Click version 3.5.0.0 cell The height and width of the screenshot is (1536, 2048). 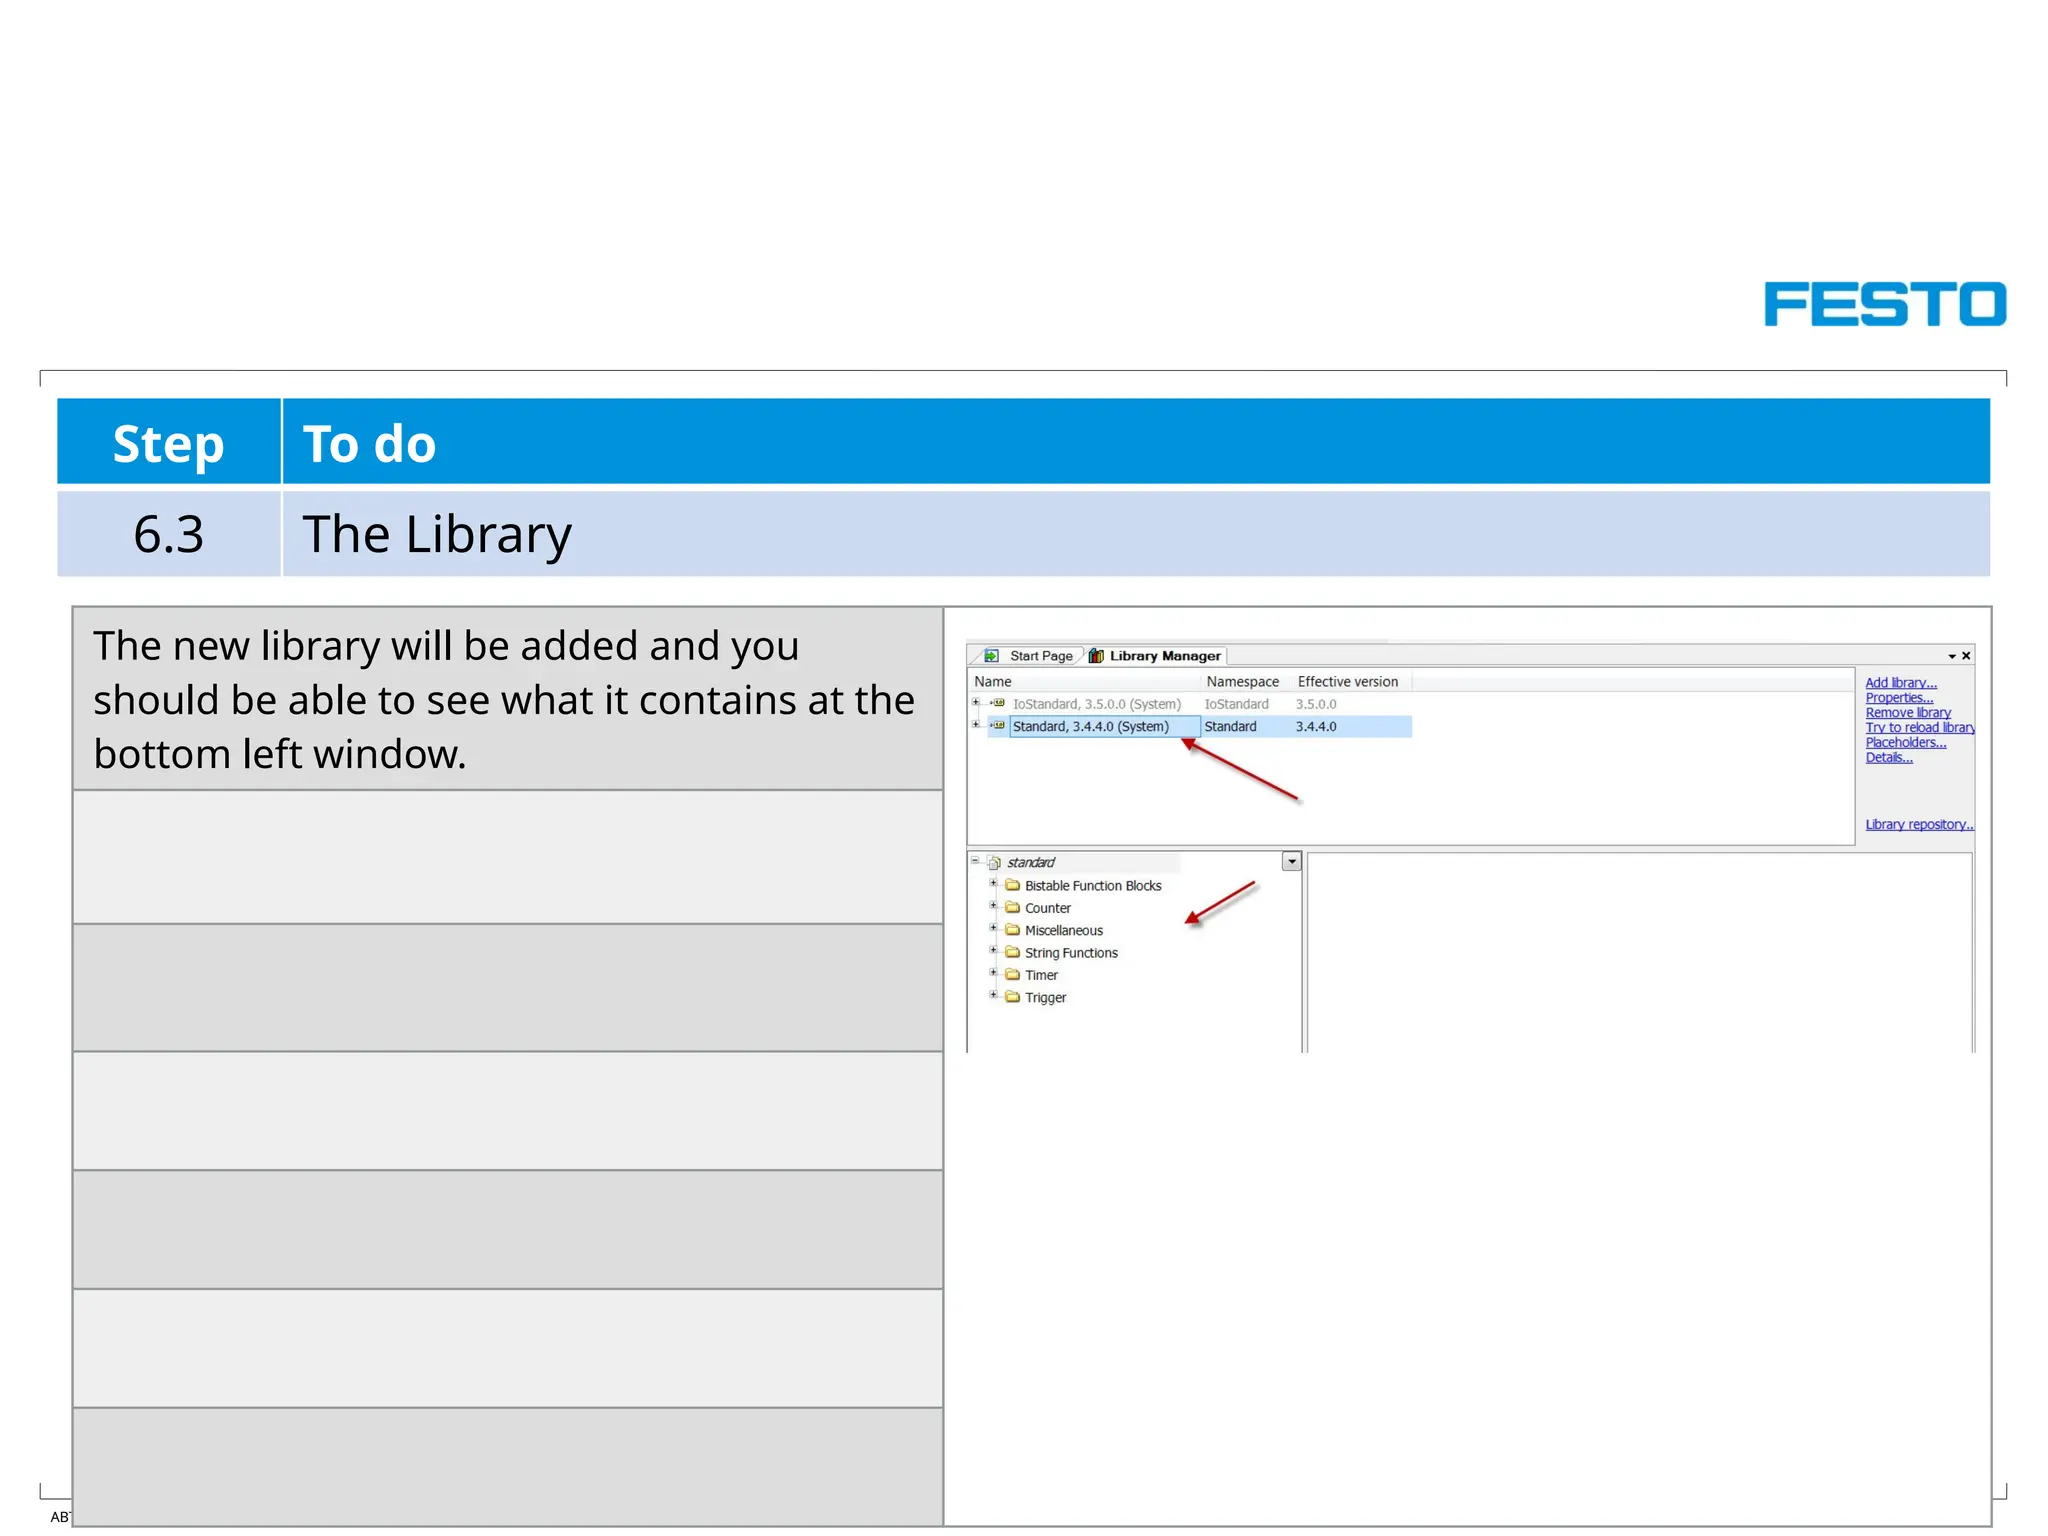pyautogui.click(x=1316, y=704)
